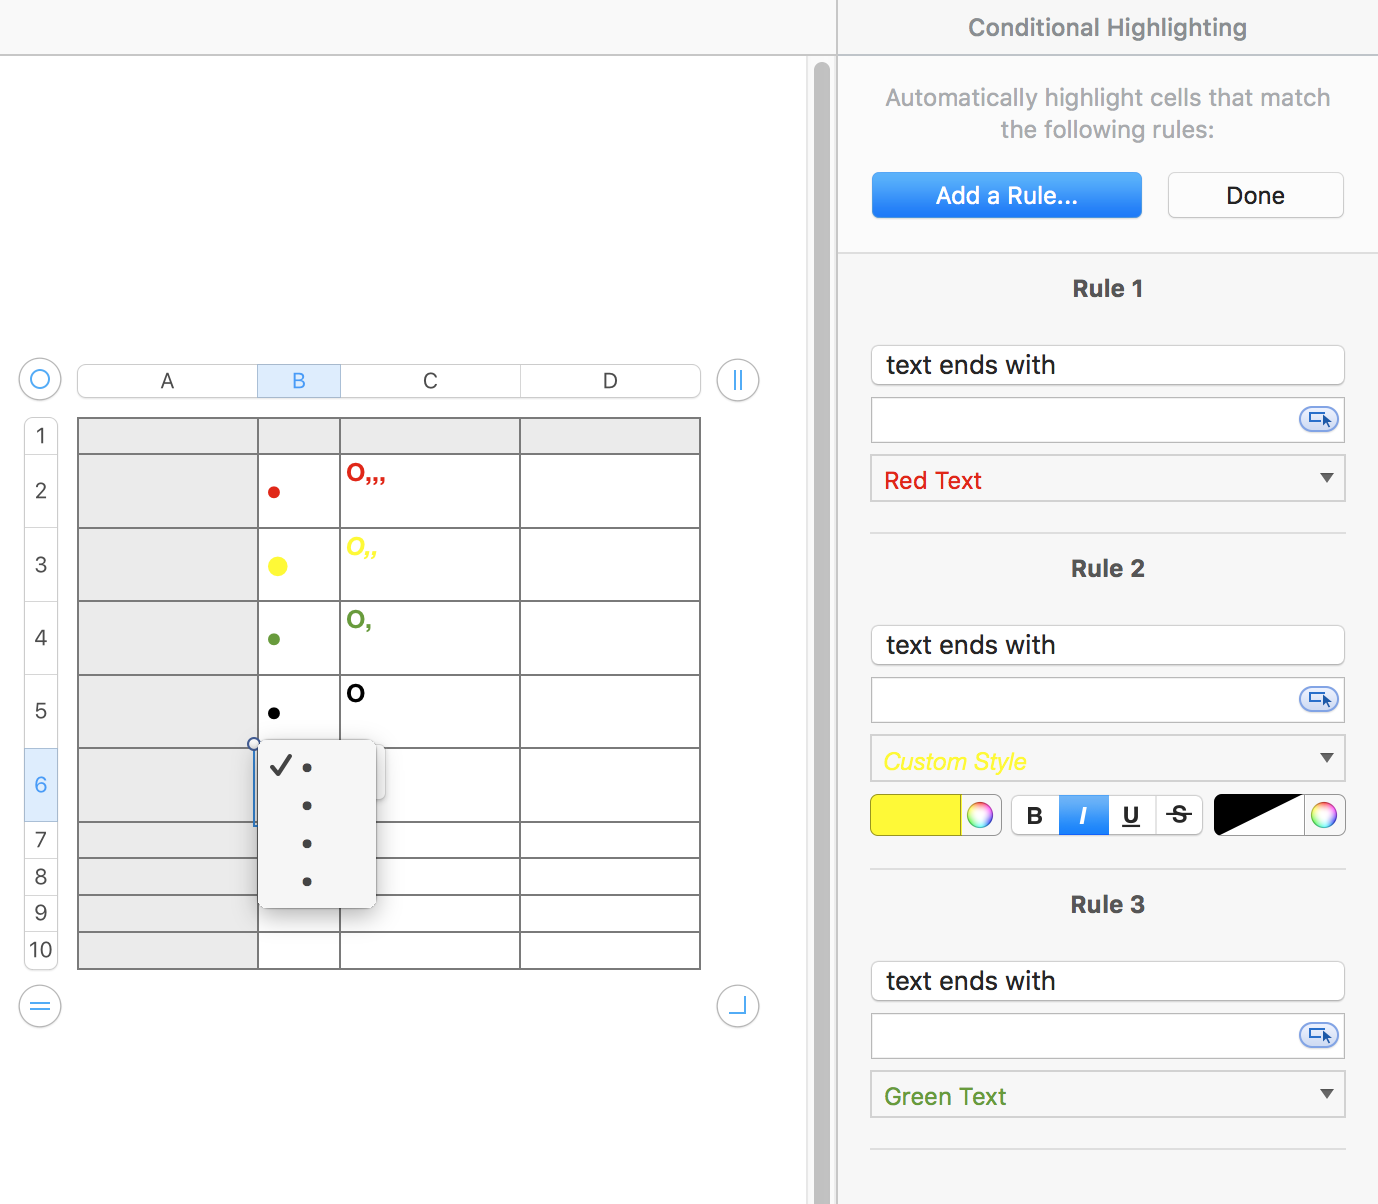
Task: Click the Add a Rule... button
Action: (1007, 195)
